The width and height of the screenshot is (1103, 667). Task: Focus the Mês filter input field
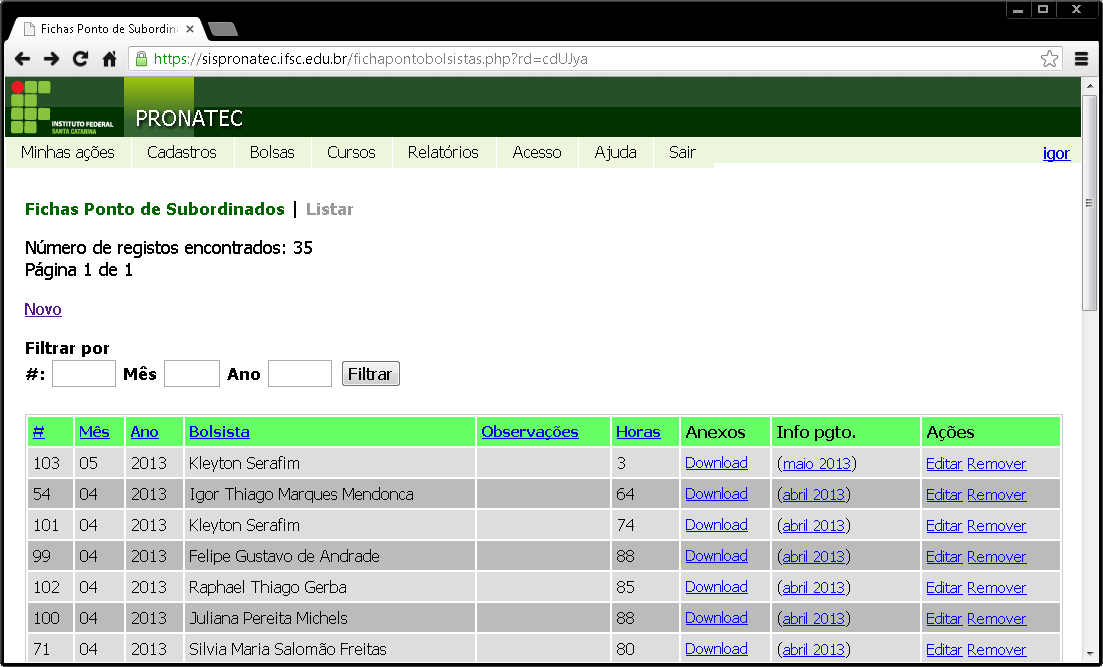[192, 374]
